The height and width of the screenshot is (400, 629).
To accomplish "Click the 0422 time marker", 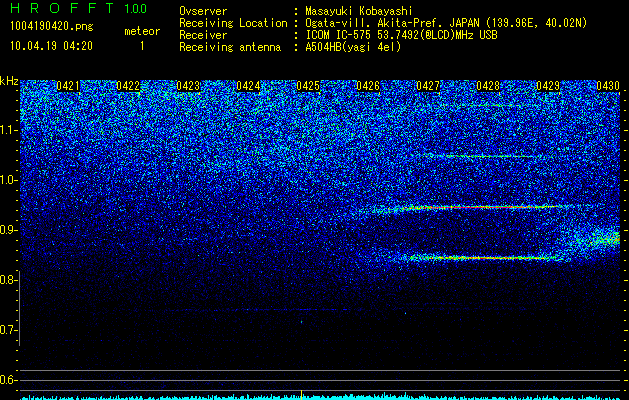I will 128,86.
